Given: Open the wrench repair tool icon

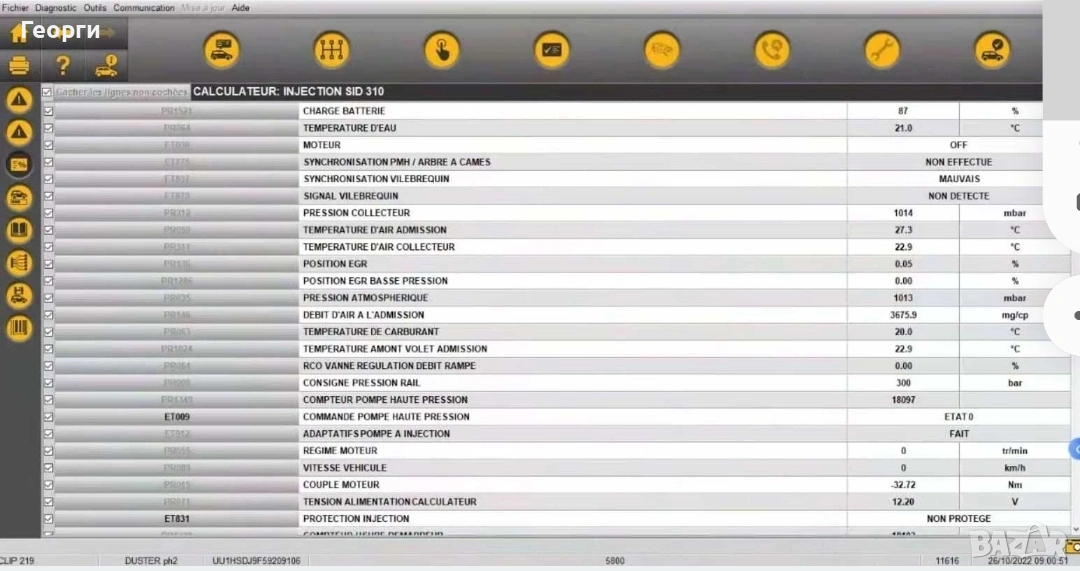Looking at the screenshot, I should 882,50.
